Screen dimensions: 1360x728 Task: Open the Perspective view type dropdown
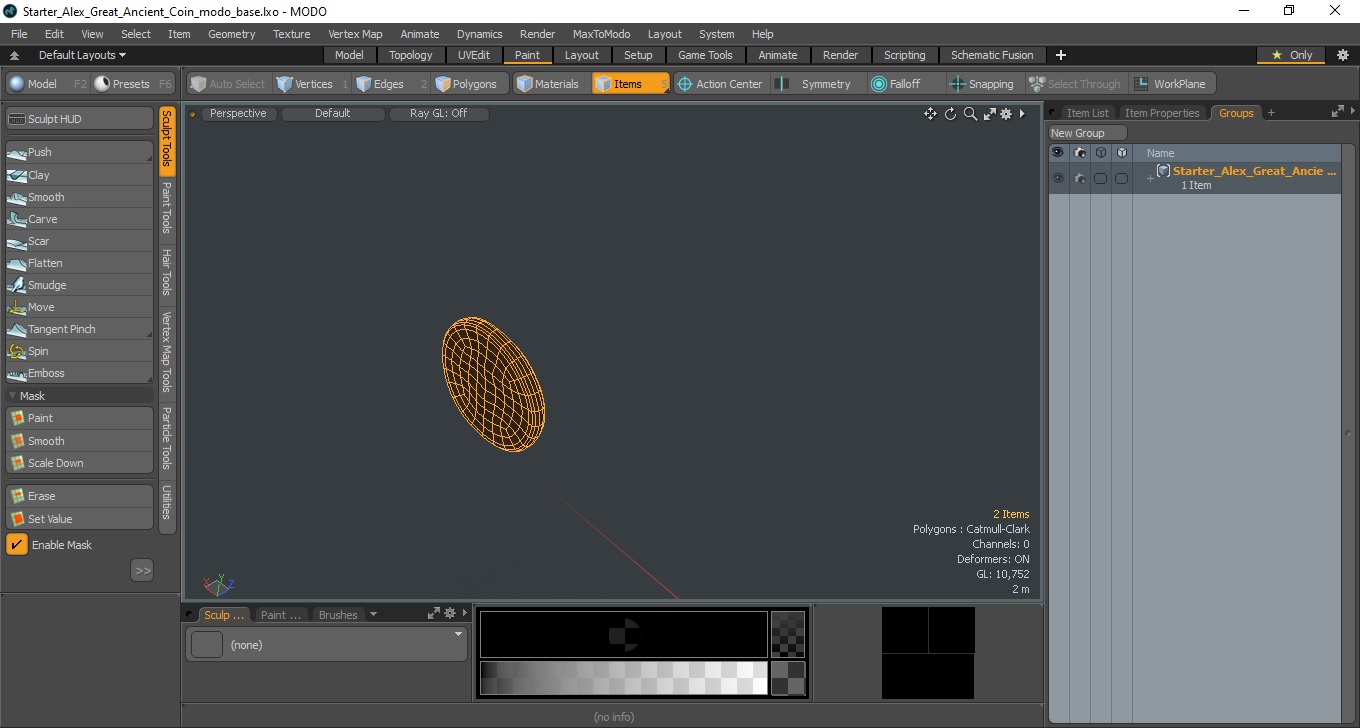(x=239, y=114)
